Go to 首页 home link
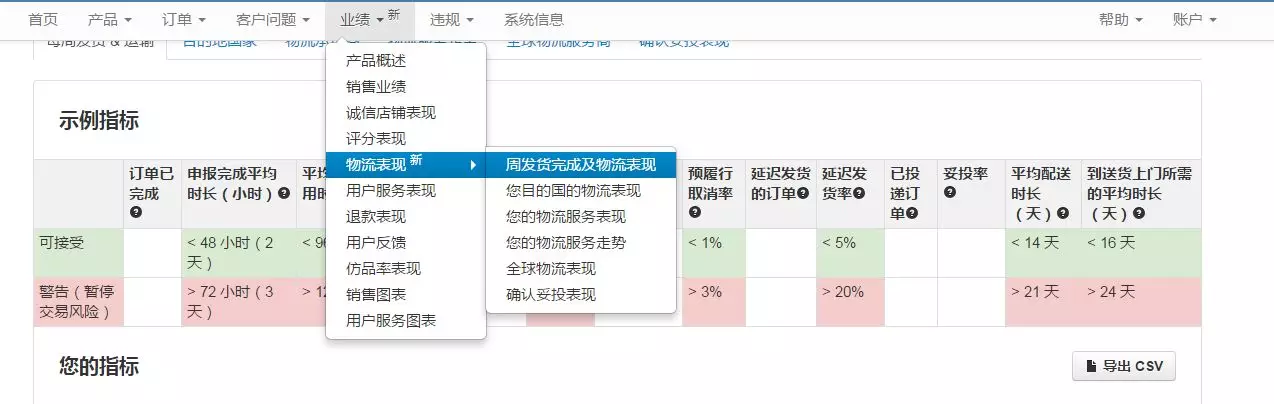Viewport: 1274px width, 404px height. point(43,19)
